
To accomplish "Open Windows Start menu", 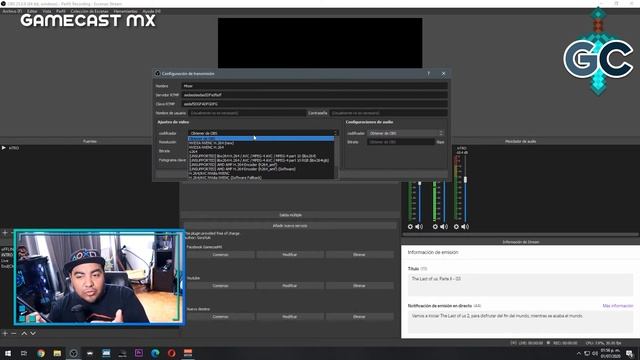I will pos(8,353).
